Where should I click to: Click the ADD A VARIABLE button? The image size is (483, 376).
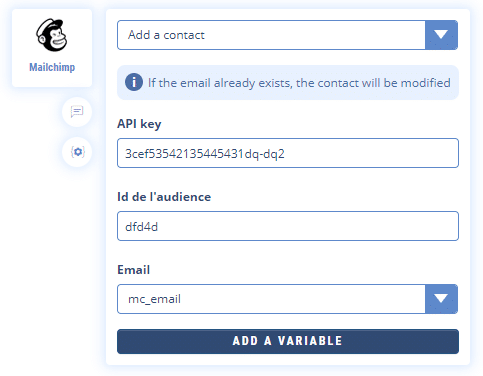point(288,341)
